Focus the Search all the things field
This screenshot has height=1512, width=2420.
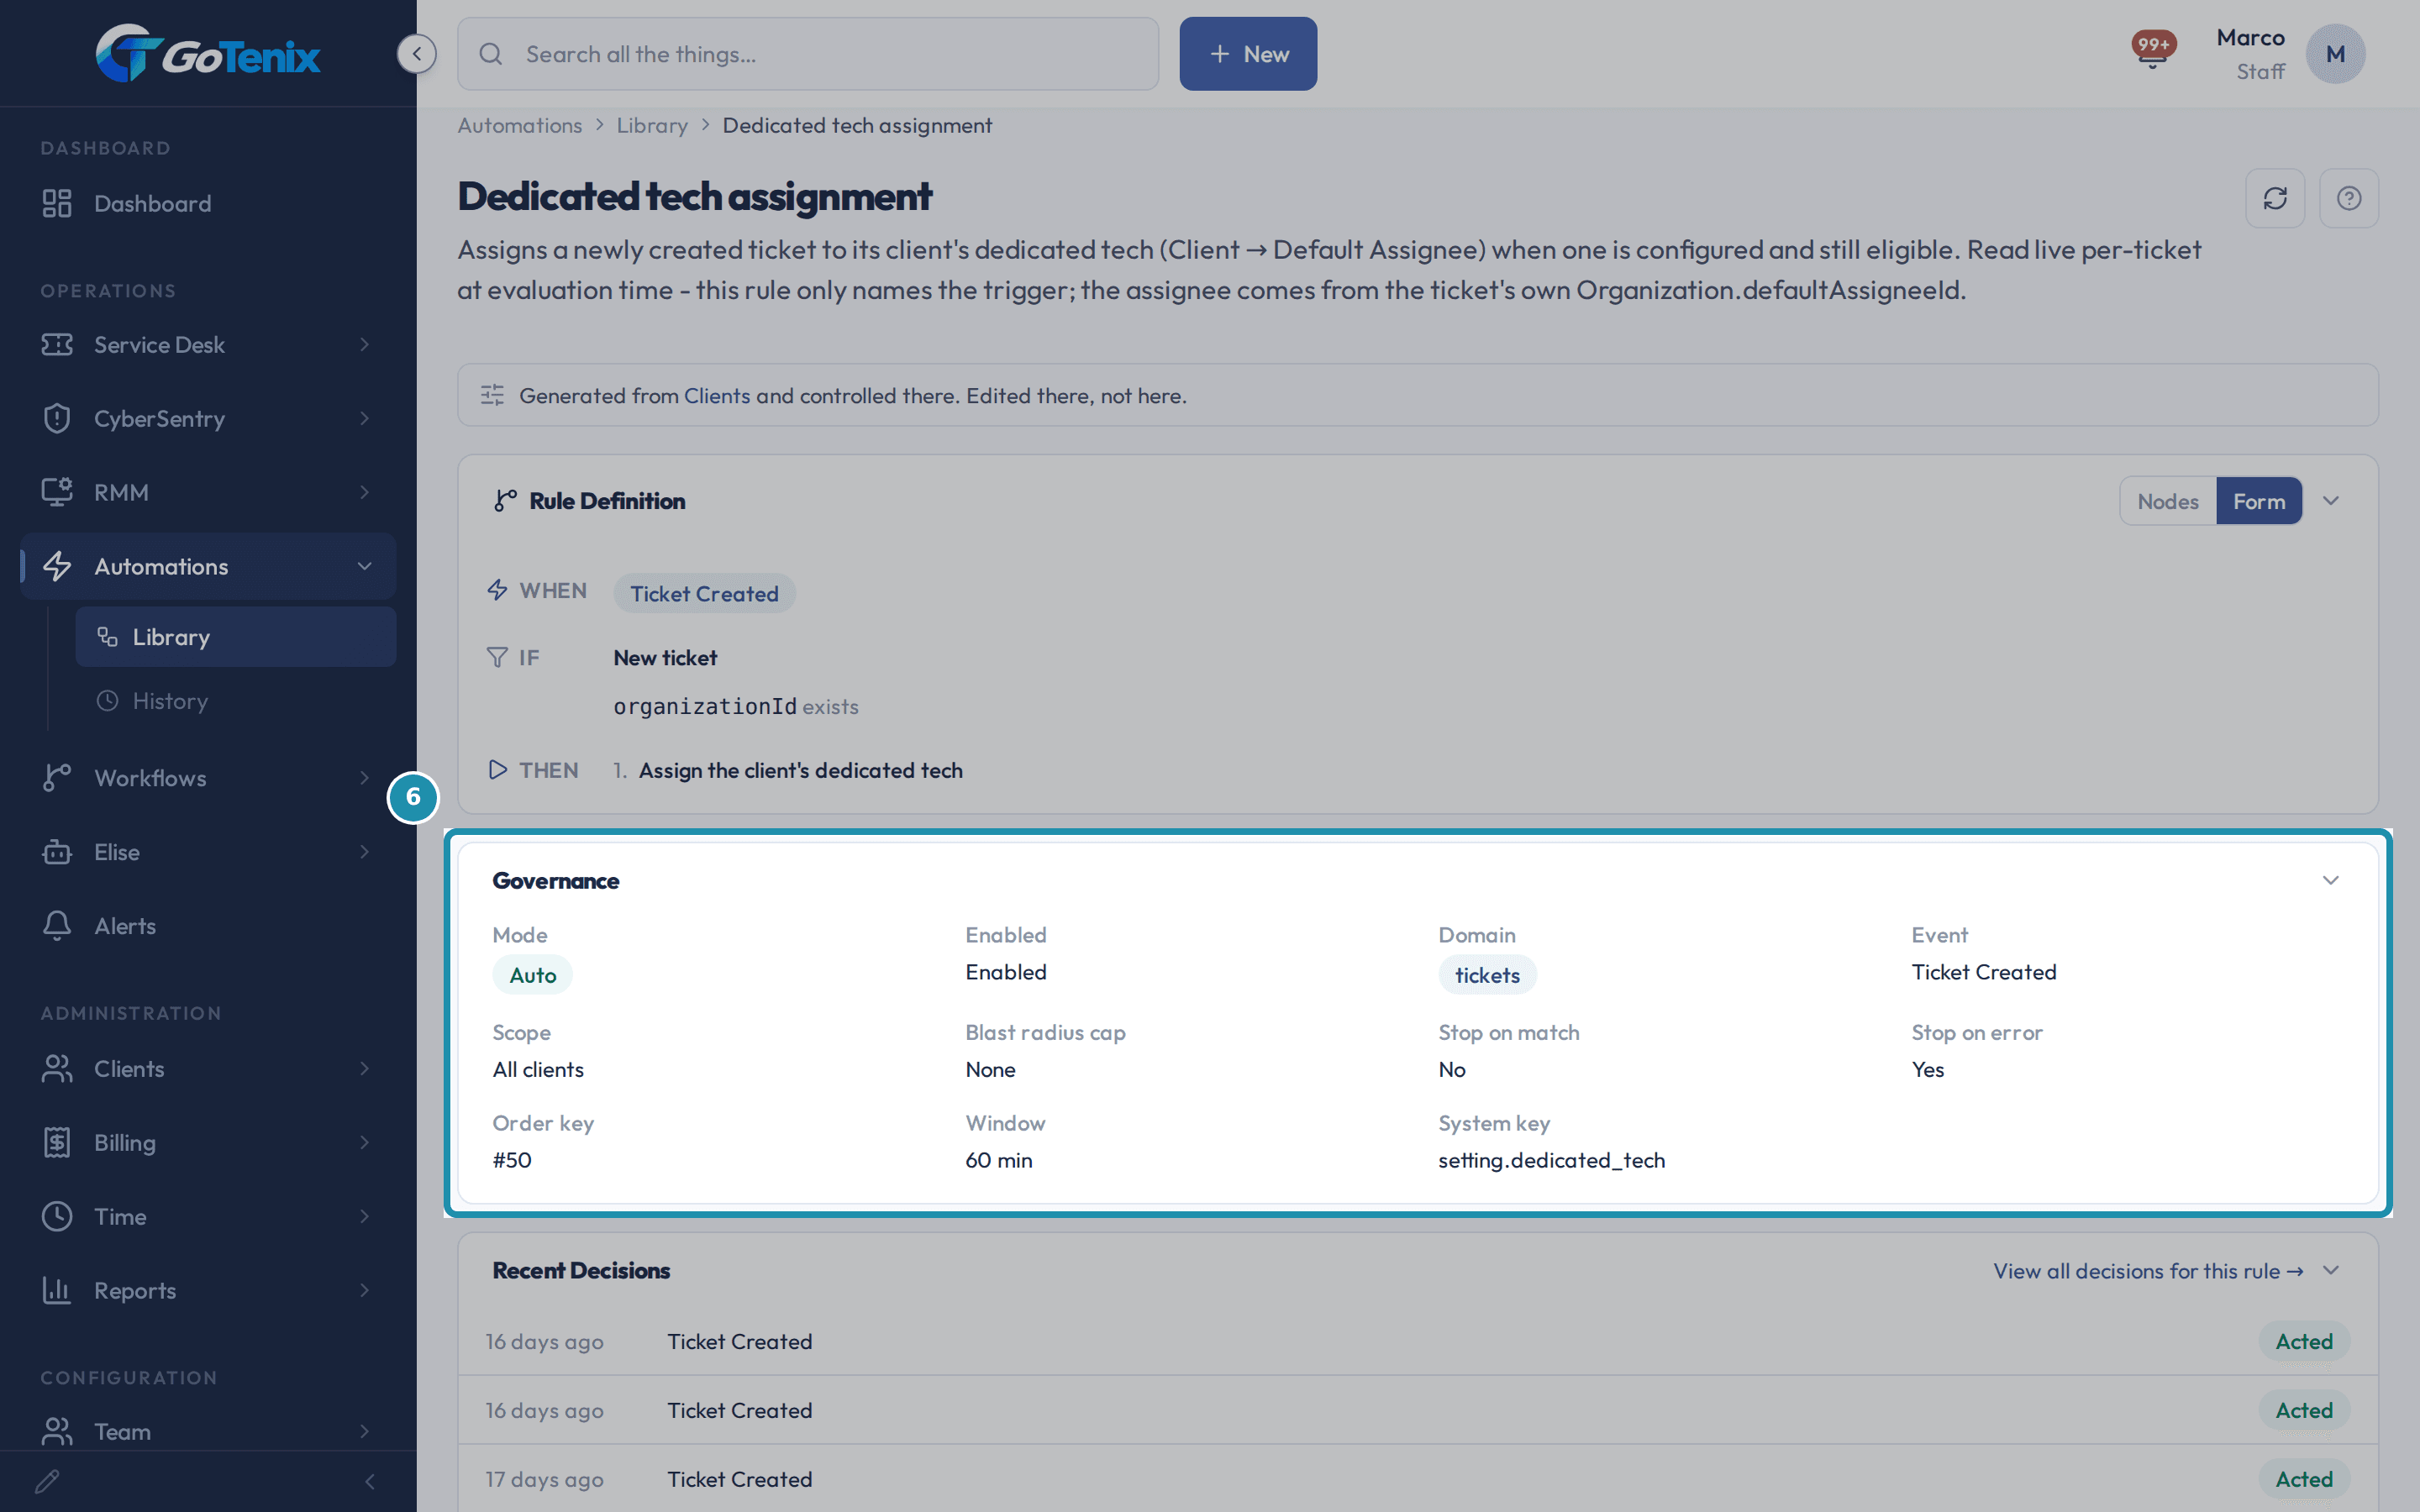click(x=808, y=54)
